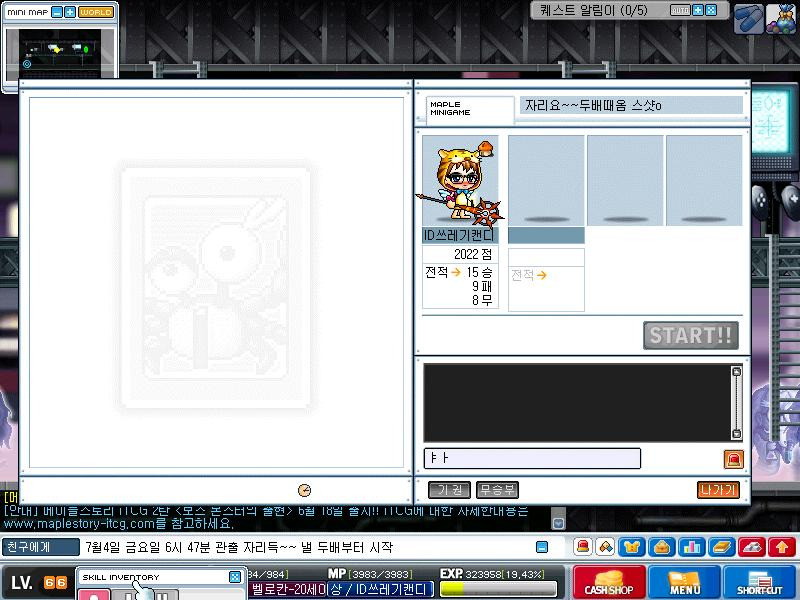This screenshot has width=800, height=600.
Task: Open chat target dropdown 친구에게
Action: coord(40,547)
